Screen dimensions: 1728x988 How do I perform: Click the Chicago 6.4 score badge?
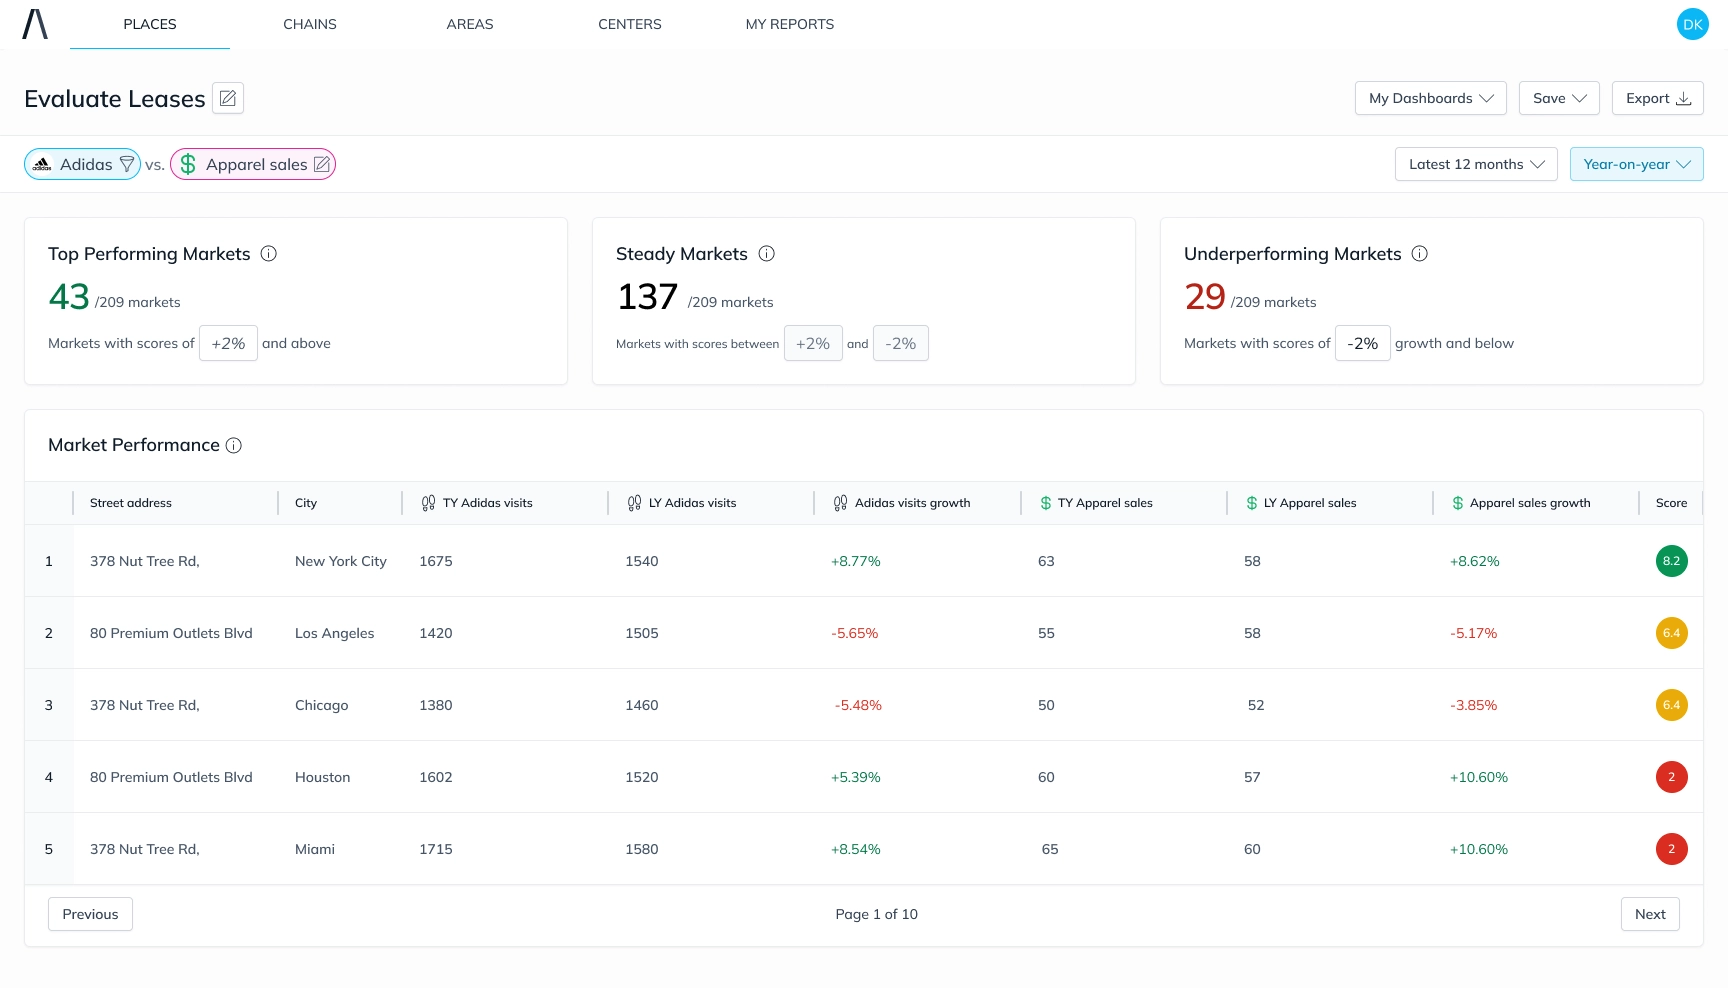1672,705
